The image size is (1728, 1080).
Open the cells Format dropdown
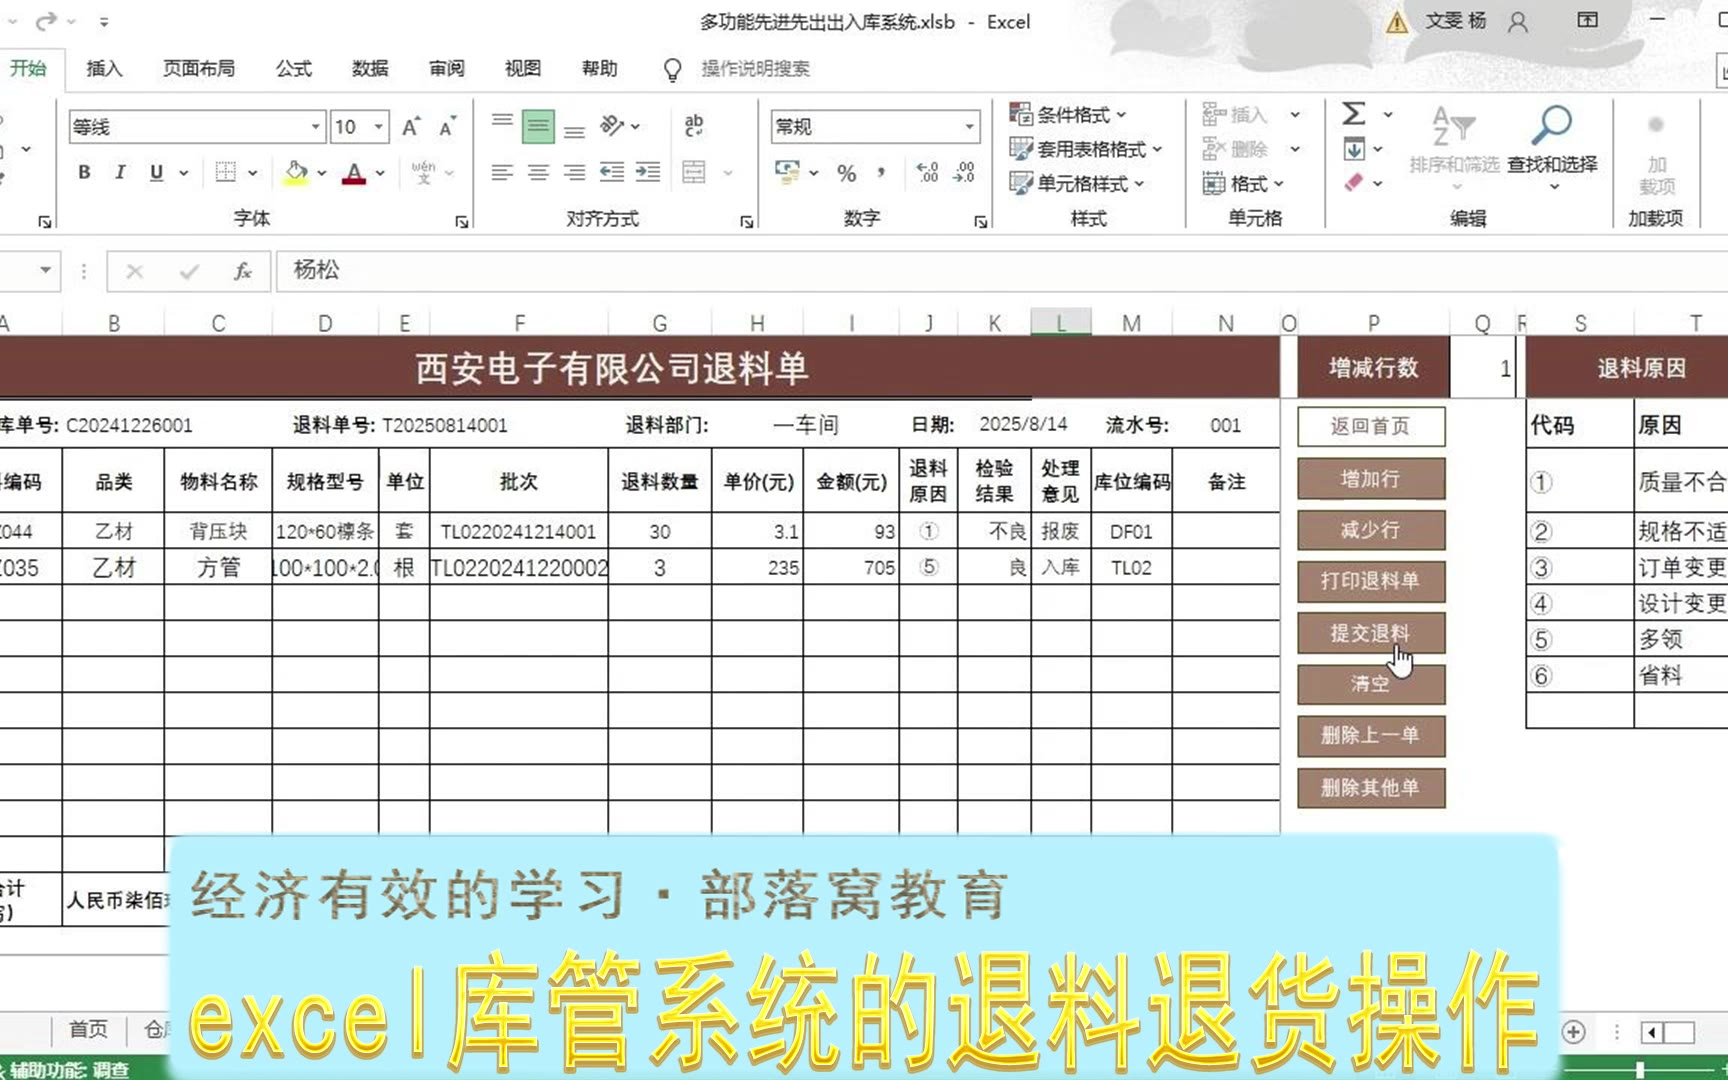(1243, 183)
